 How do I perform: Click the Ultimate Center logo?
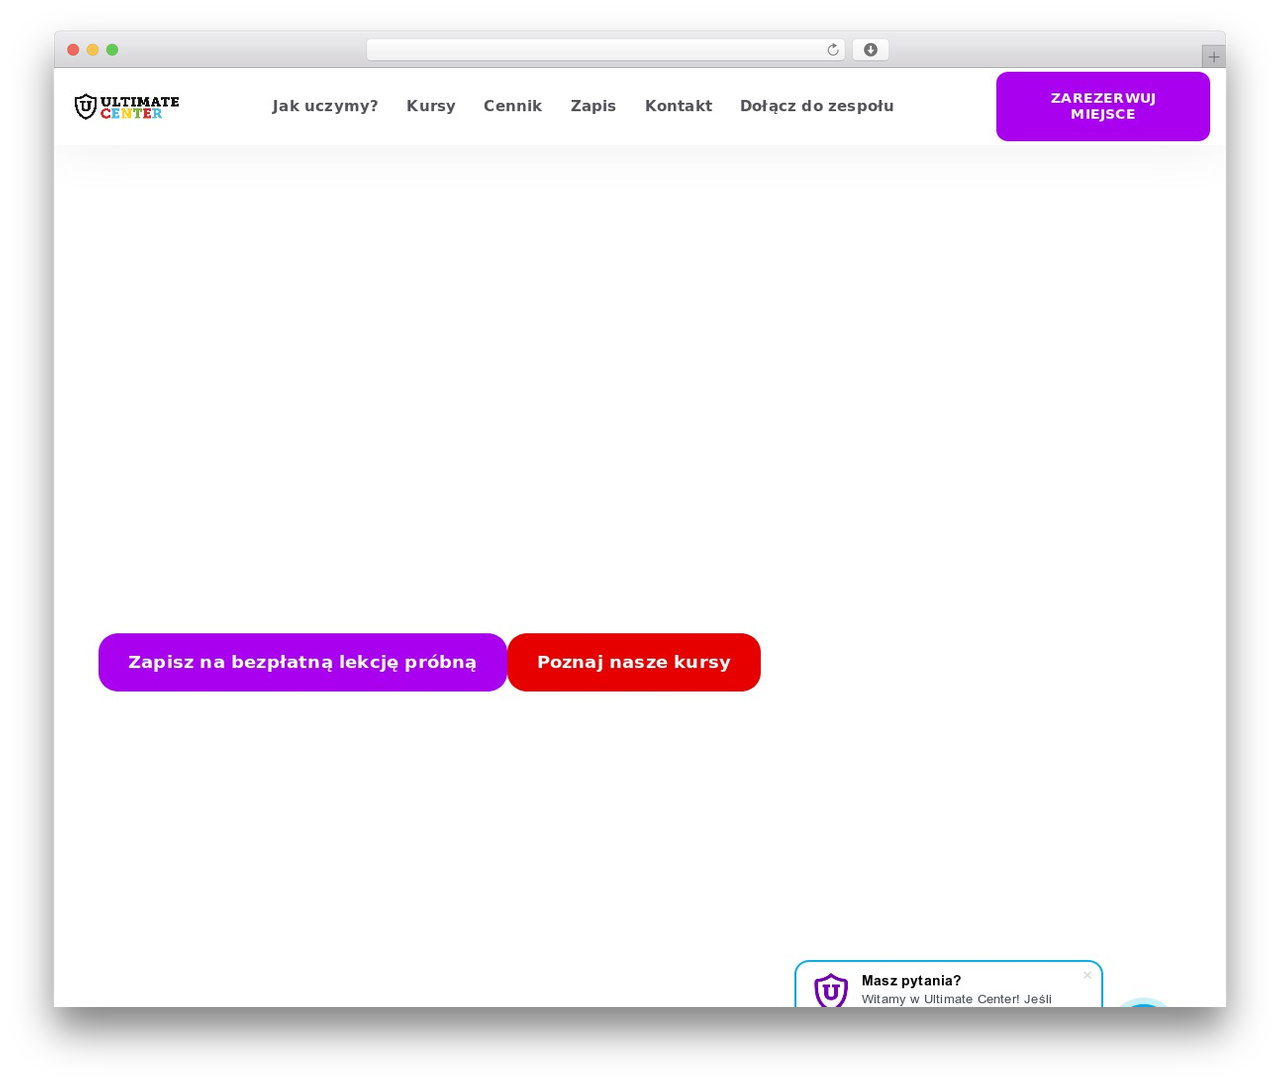[127, 107]
